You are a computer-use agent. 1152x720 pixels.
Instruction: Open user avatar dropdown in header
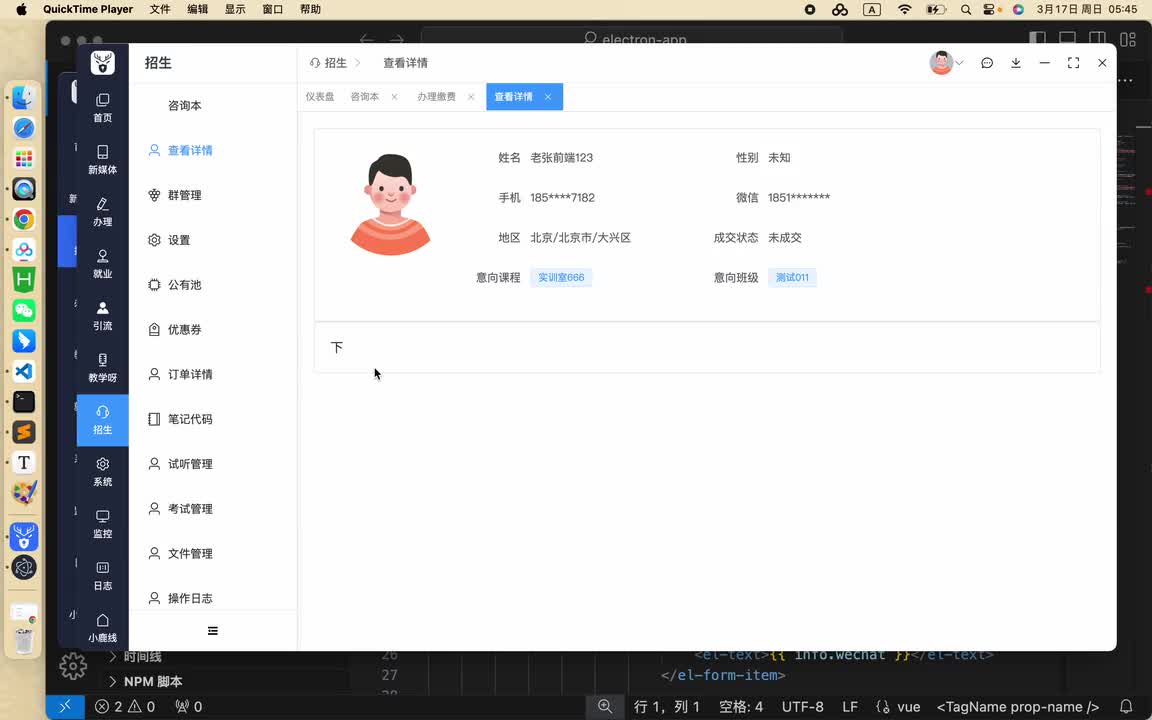coord(946,63)
